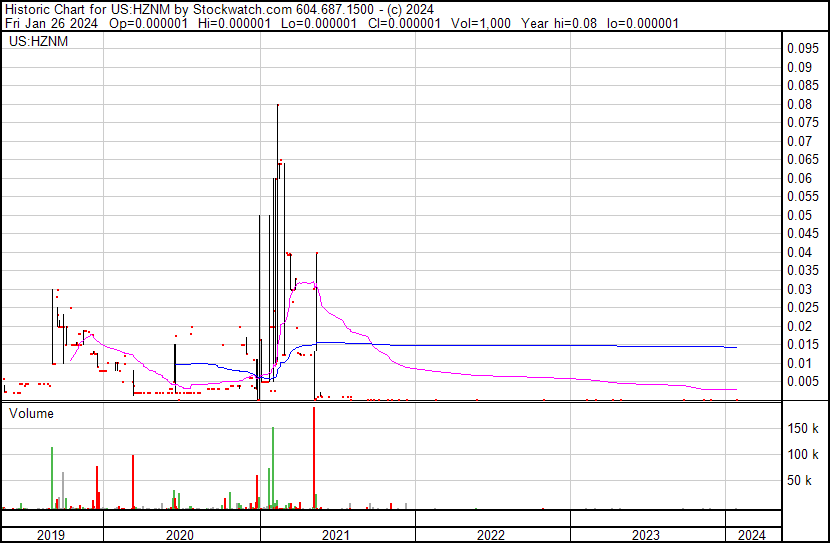Select the 2020 year label on timeline
This screenshot has width=830, height=543.
[x=180, y=535]
